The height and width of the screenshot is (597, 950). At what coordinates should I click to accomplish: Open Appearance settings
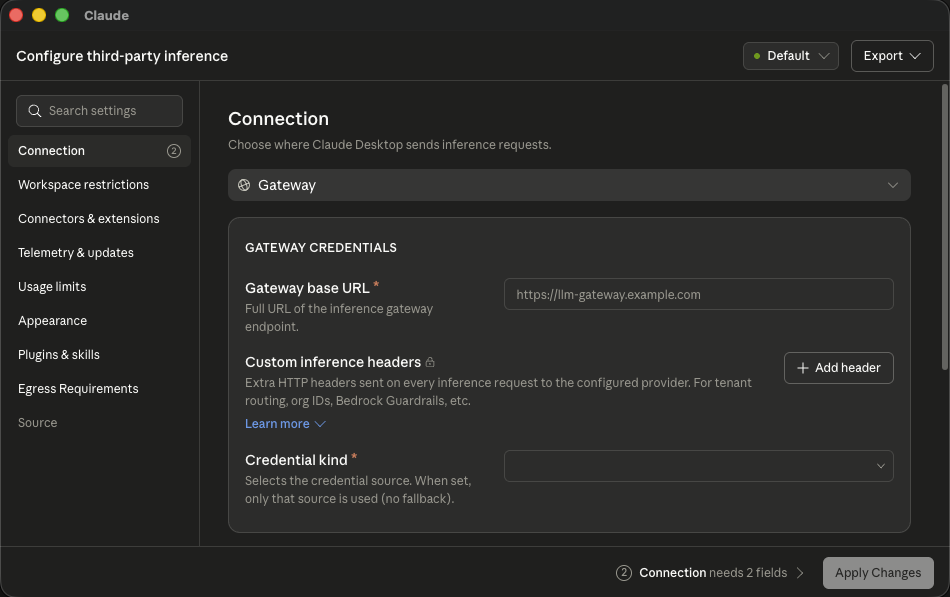pyautogui.click(x=53, y=321)
